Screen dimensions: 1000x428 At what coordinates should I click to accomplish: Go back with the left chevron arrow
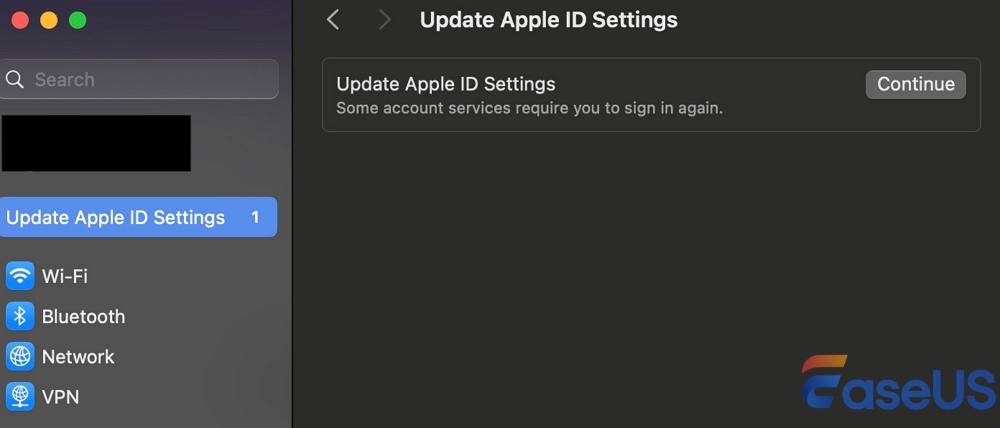pos(334,20)
